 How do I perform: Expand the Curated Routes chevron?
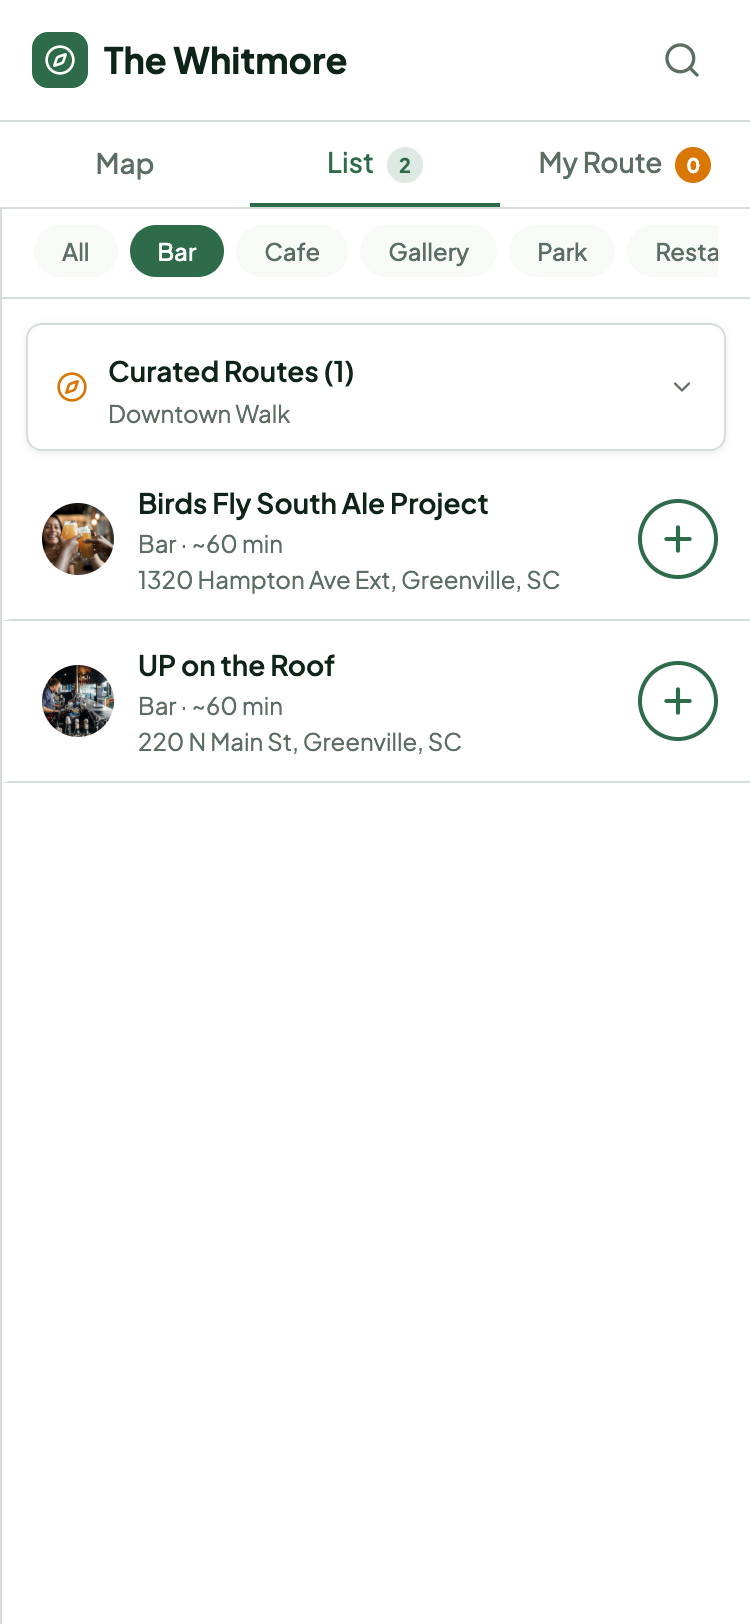pos(682,387)
